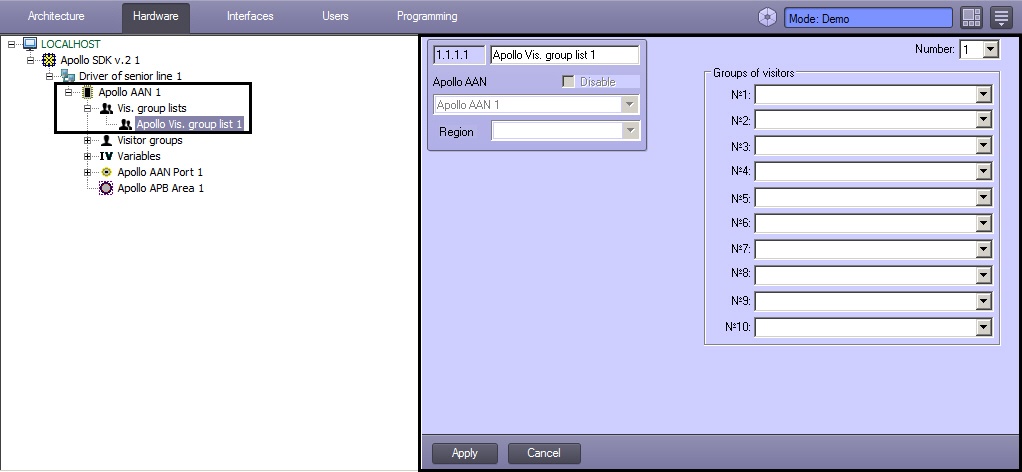Select Apollo SDK v.2 1 in tree

click(100, 60)
